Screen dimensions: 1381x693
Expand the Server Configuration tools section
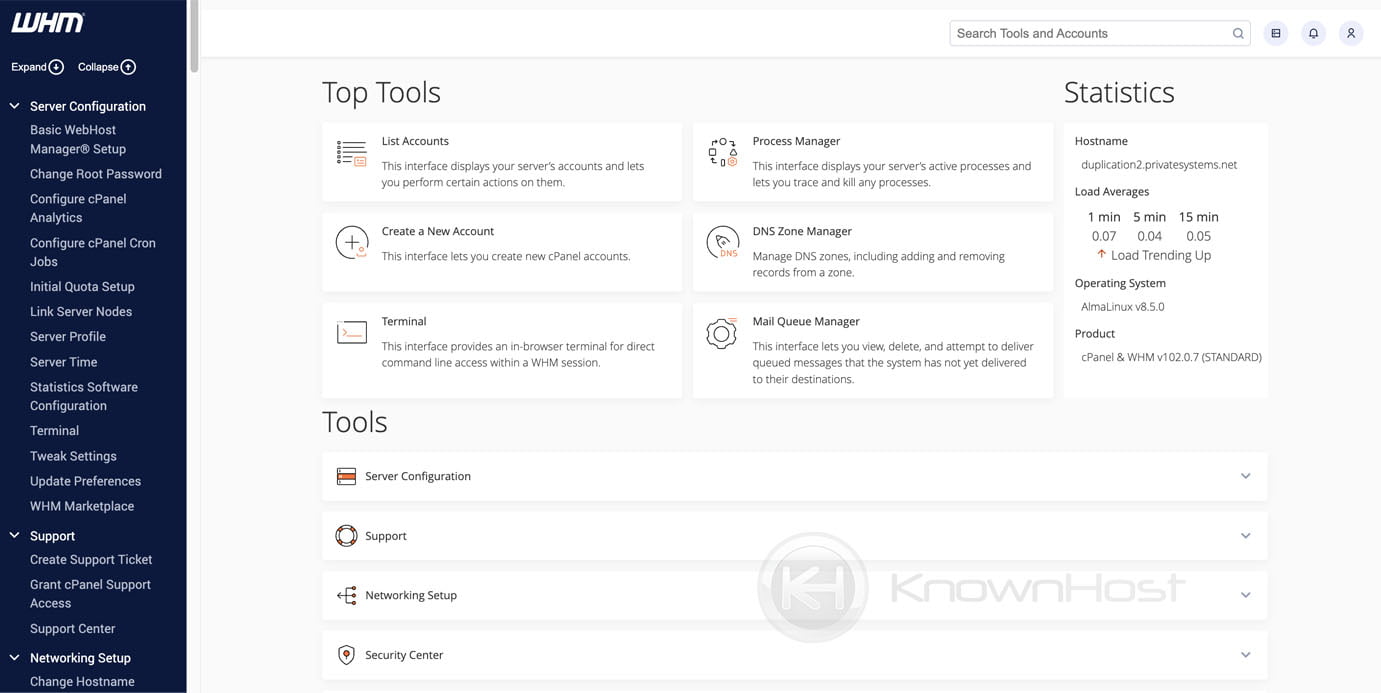pyautogui.click(x=1245, y=476)
